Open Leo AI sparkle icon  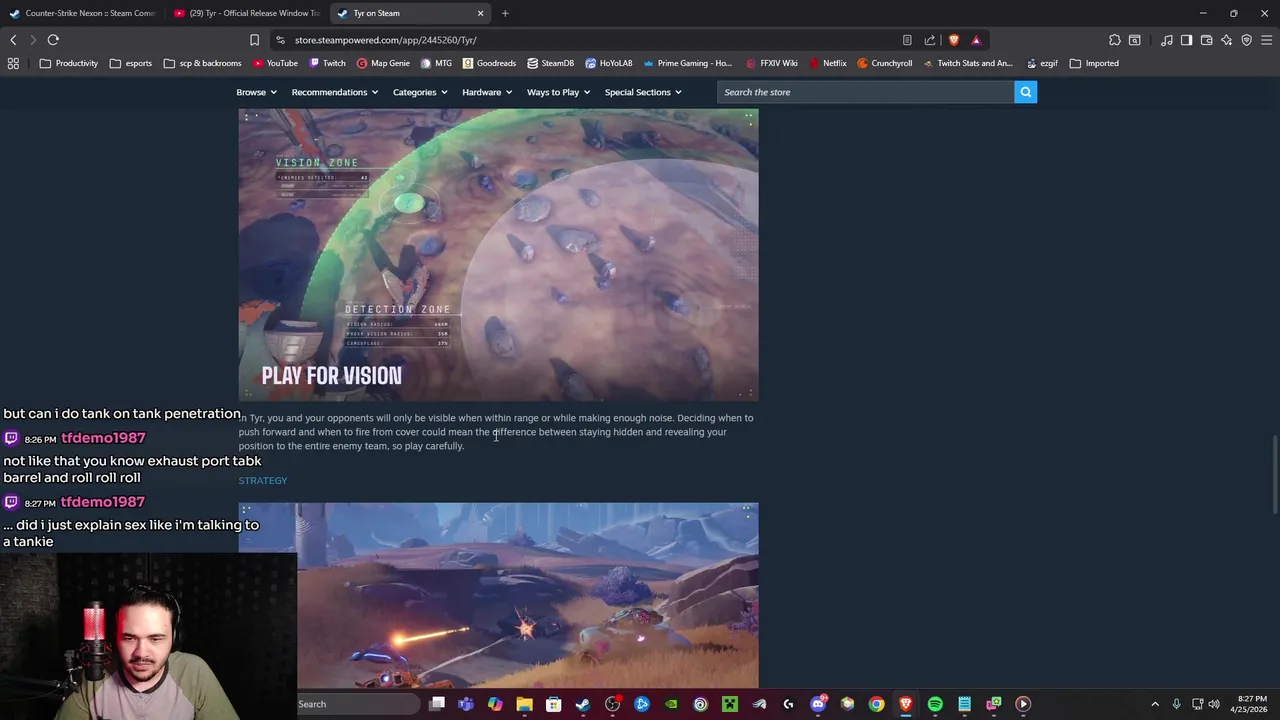[x=1227, y=40]
